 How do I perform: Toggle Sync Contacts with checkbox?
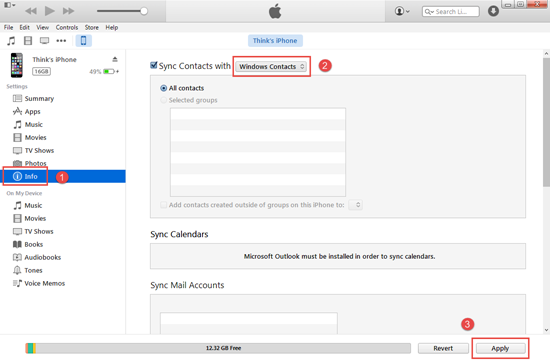tap(154, 65)
